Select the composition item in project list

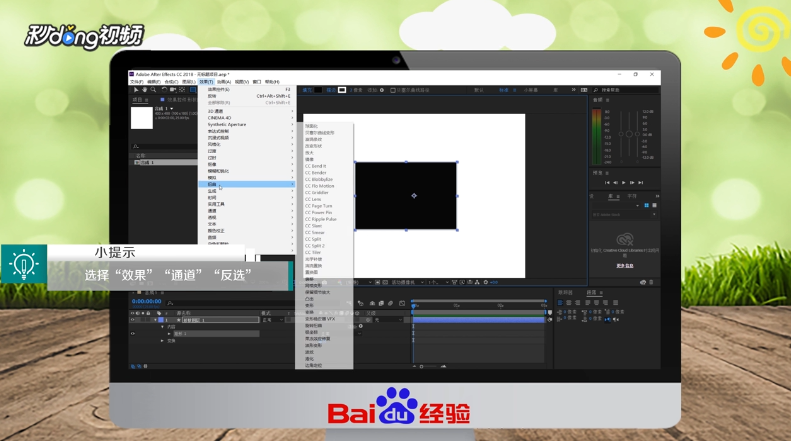click(x=165, y=162)
